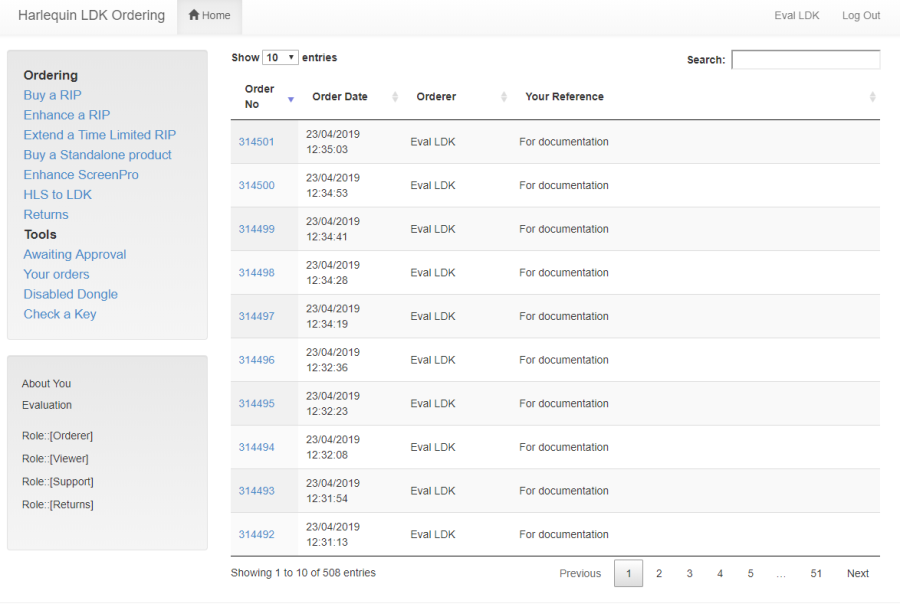This screenshot has height=607, width=900.
Task: Open Extend a Time Limited RIP
Action: pos(99,135)
